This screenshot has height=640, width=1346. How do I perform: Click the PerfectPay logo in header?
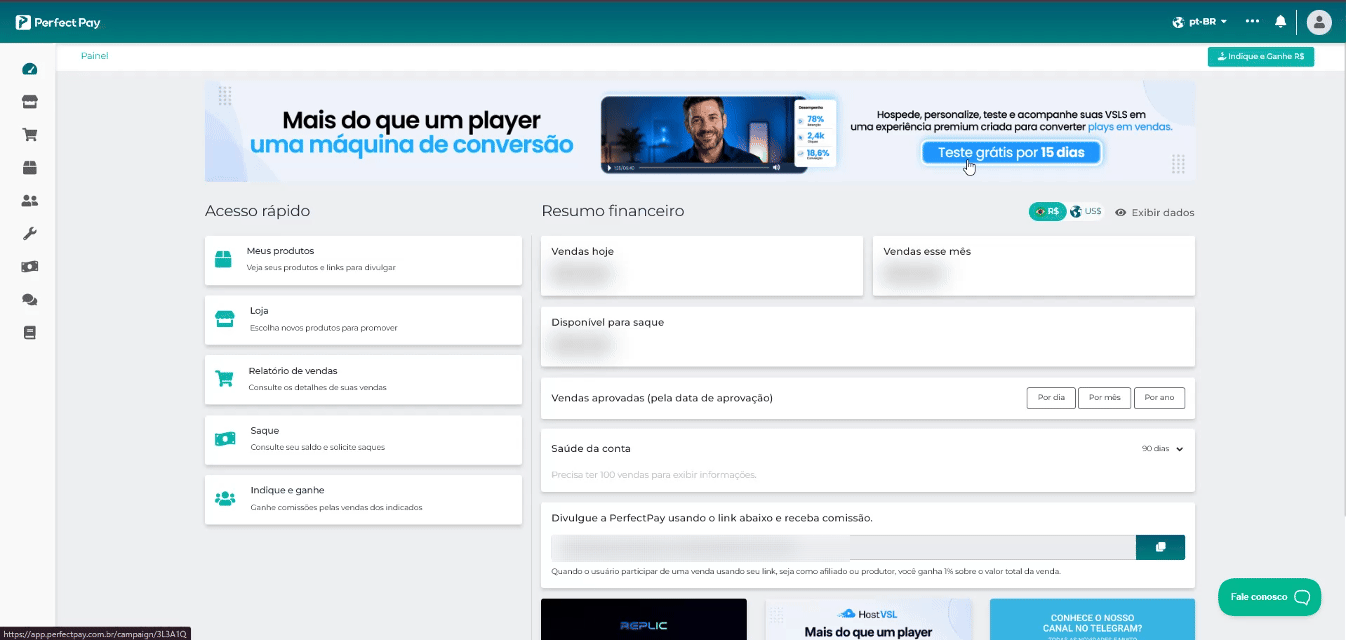(x=58, y=22)
